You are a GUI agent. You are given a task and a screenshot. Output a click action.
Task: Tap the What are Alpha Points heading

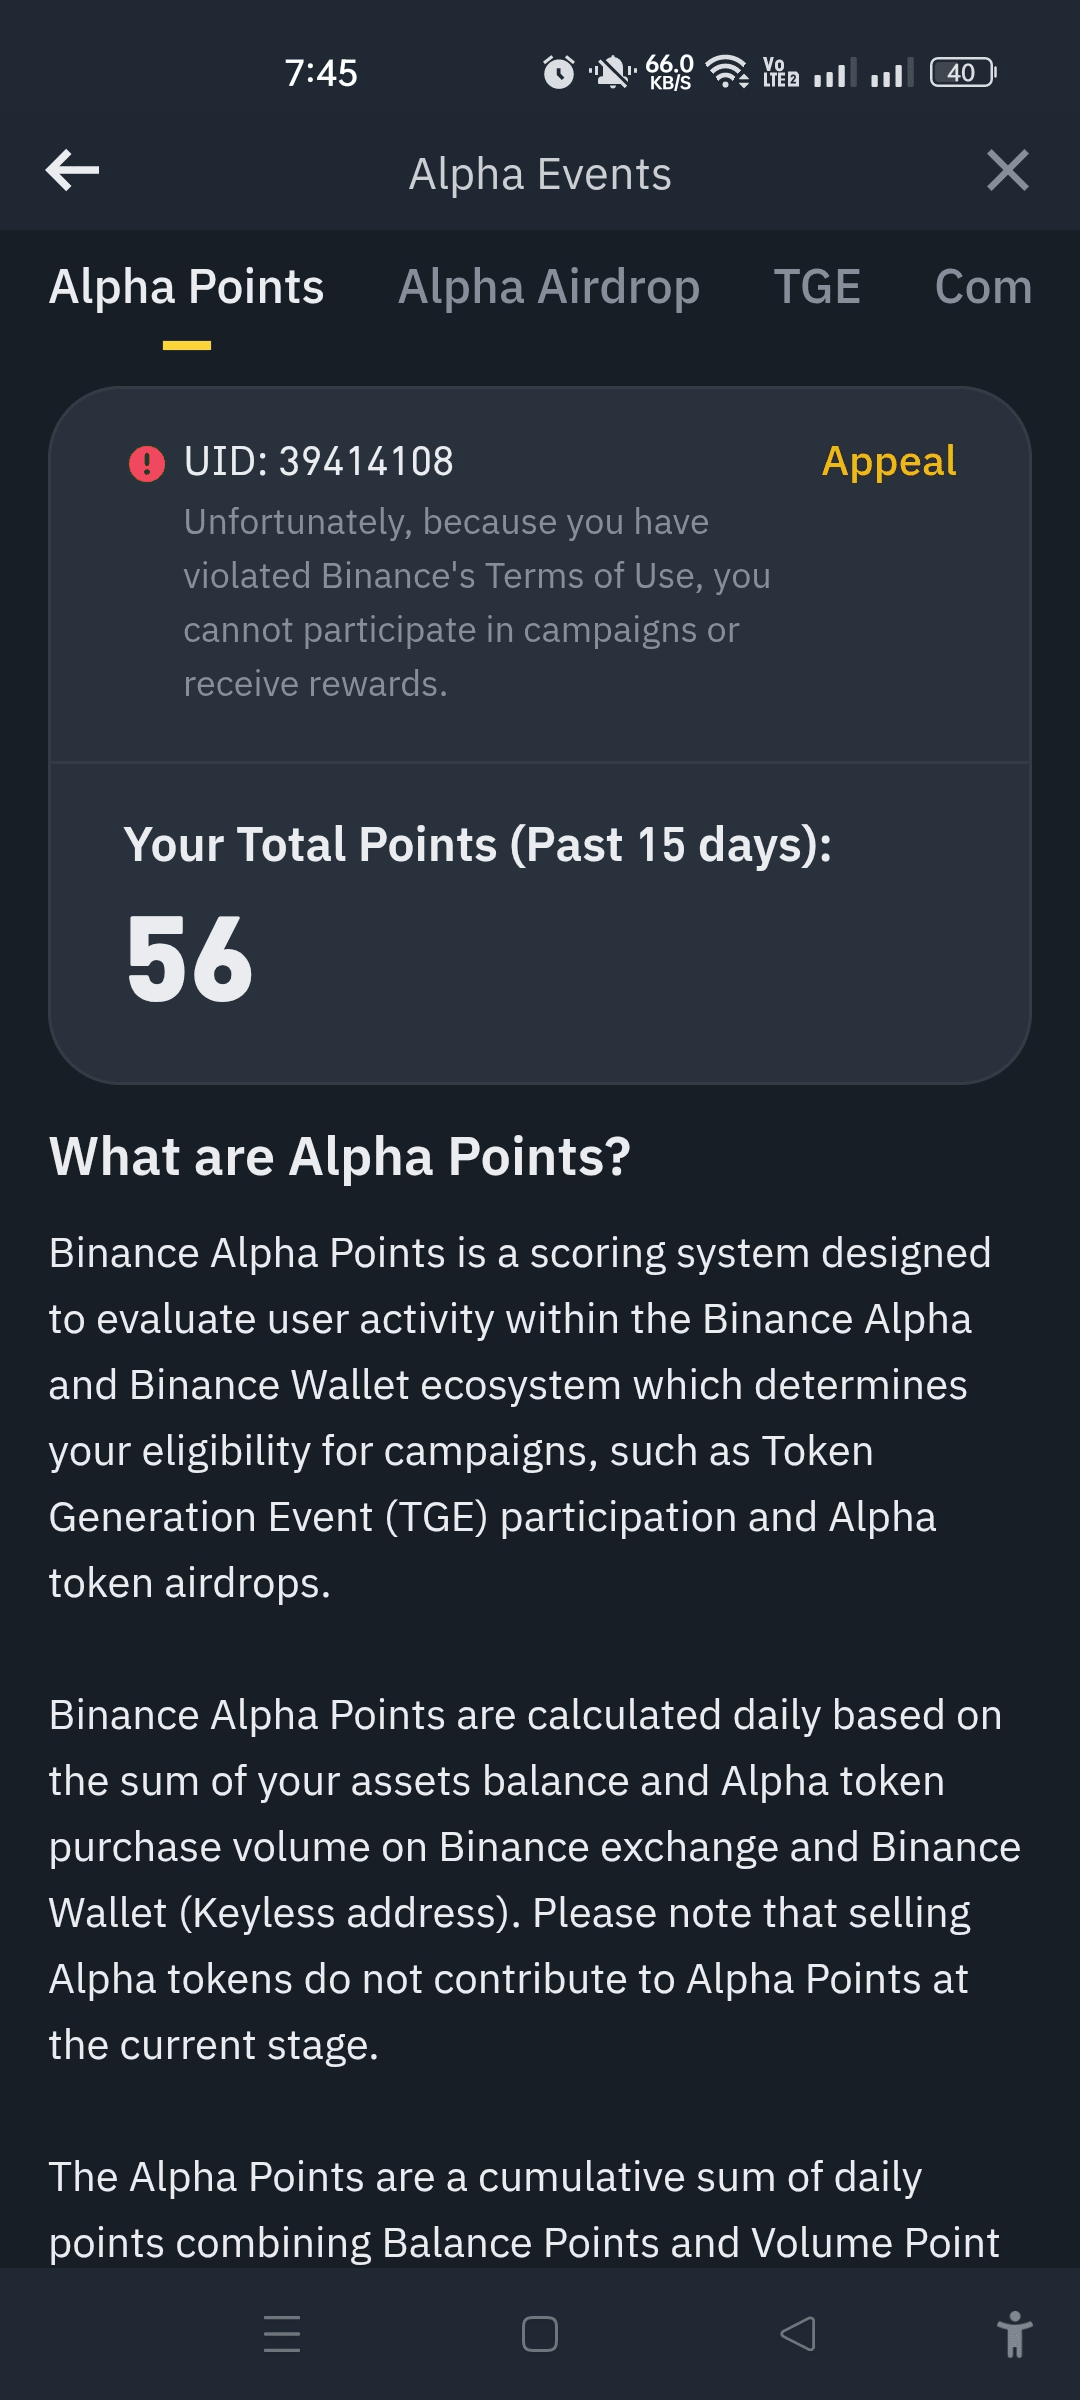pyautogui.click(x=340, y=1157)
